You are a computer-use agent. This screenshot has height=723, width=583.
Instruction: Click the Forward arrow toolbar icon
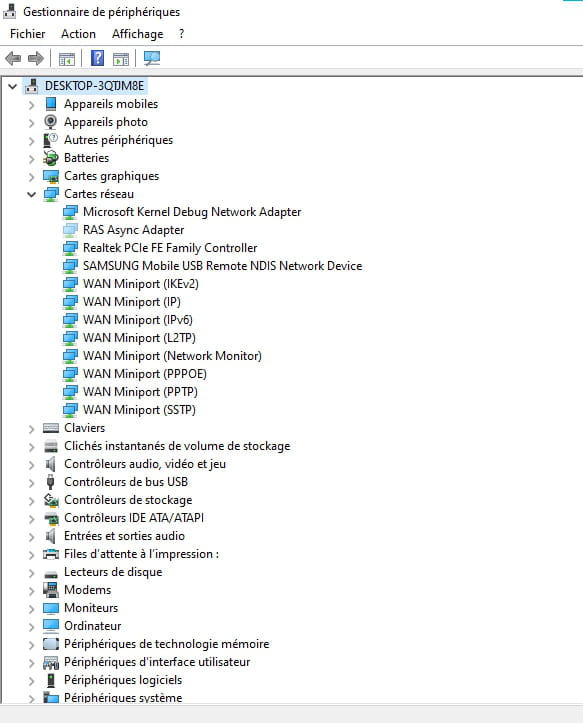(x=36, y=59)
